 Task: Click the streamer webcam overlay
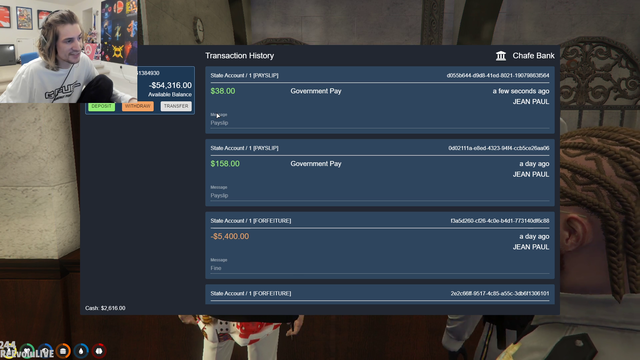[69, 51]
